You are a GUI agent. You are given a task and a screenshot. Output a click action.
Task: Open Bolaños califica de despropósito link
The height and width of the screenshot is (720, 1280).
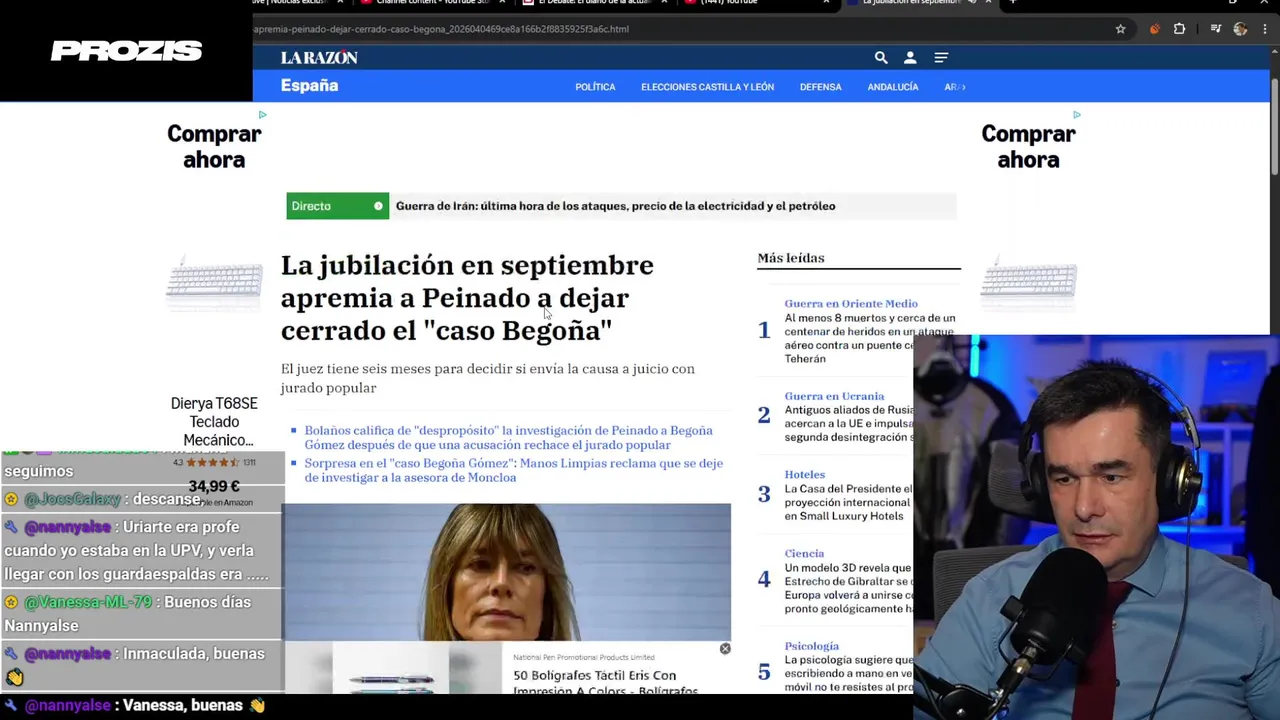[508, 437]
